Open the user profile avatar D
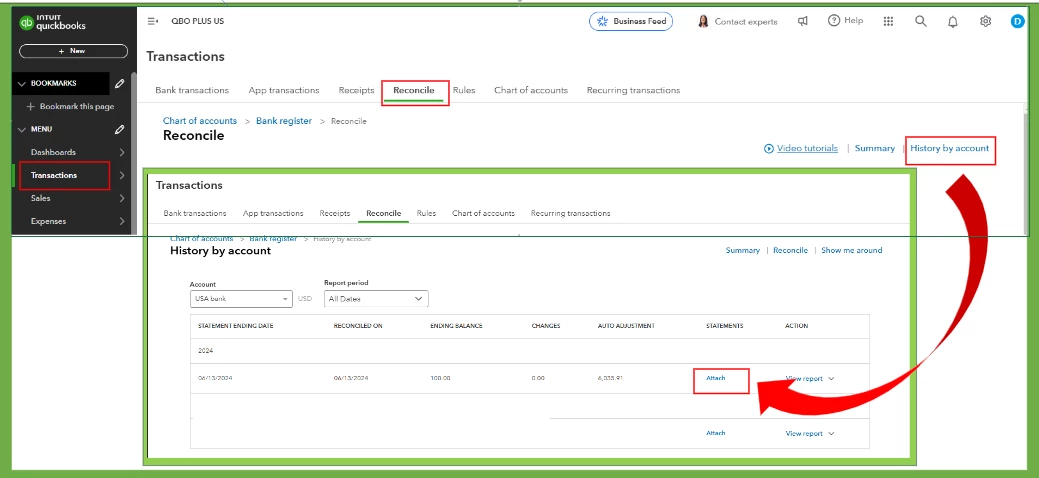This screenshot has width=1039, height=478. pyautogui.click(x=1018, y=21)
